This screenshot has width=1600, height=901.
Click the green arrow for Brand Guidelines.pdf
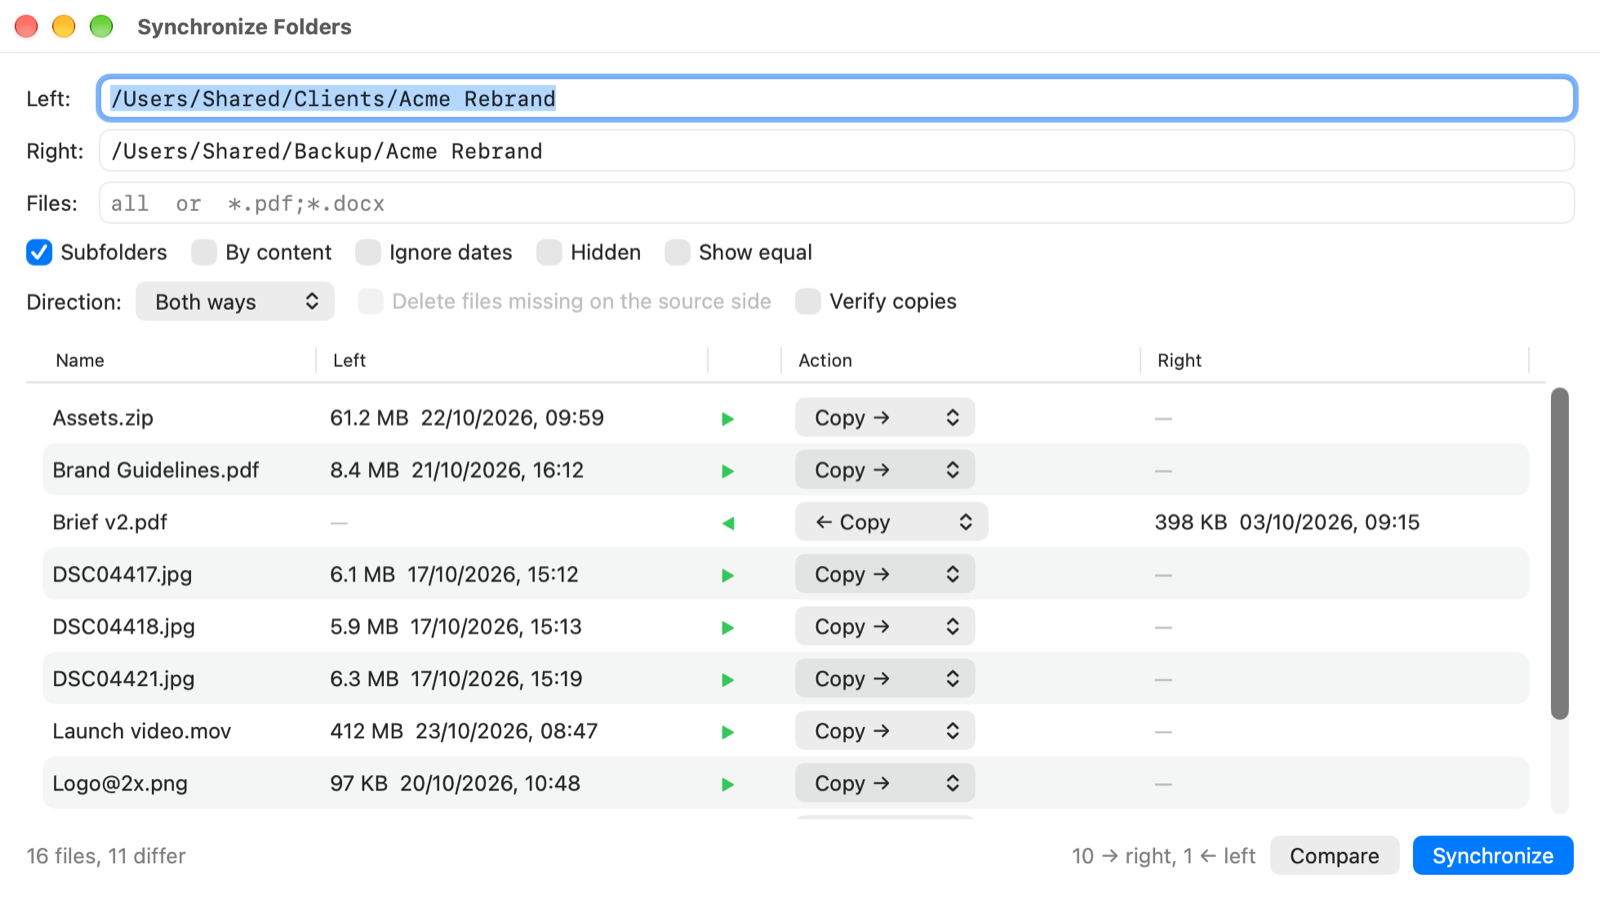pos(728,471)
